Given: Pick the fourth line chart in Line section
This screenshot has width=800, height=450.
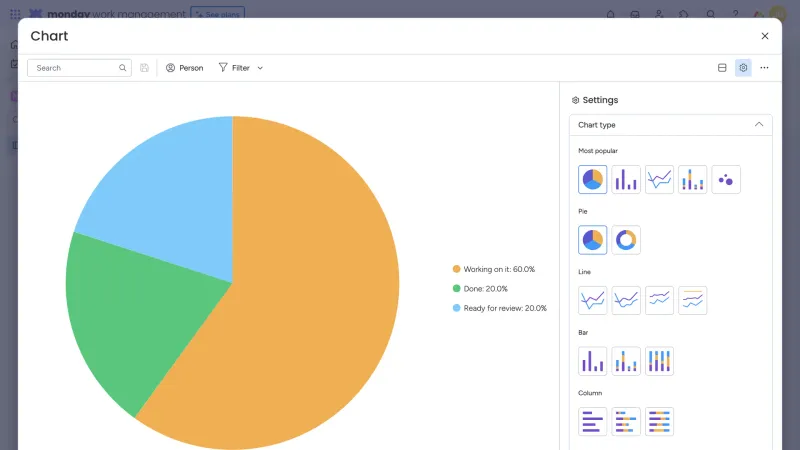Looking at the screenshot, I should (692, 301).
